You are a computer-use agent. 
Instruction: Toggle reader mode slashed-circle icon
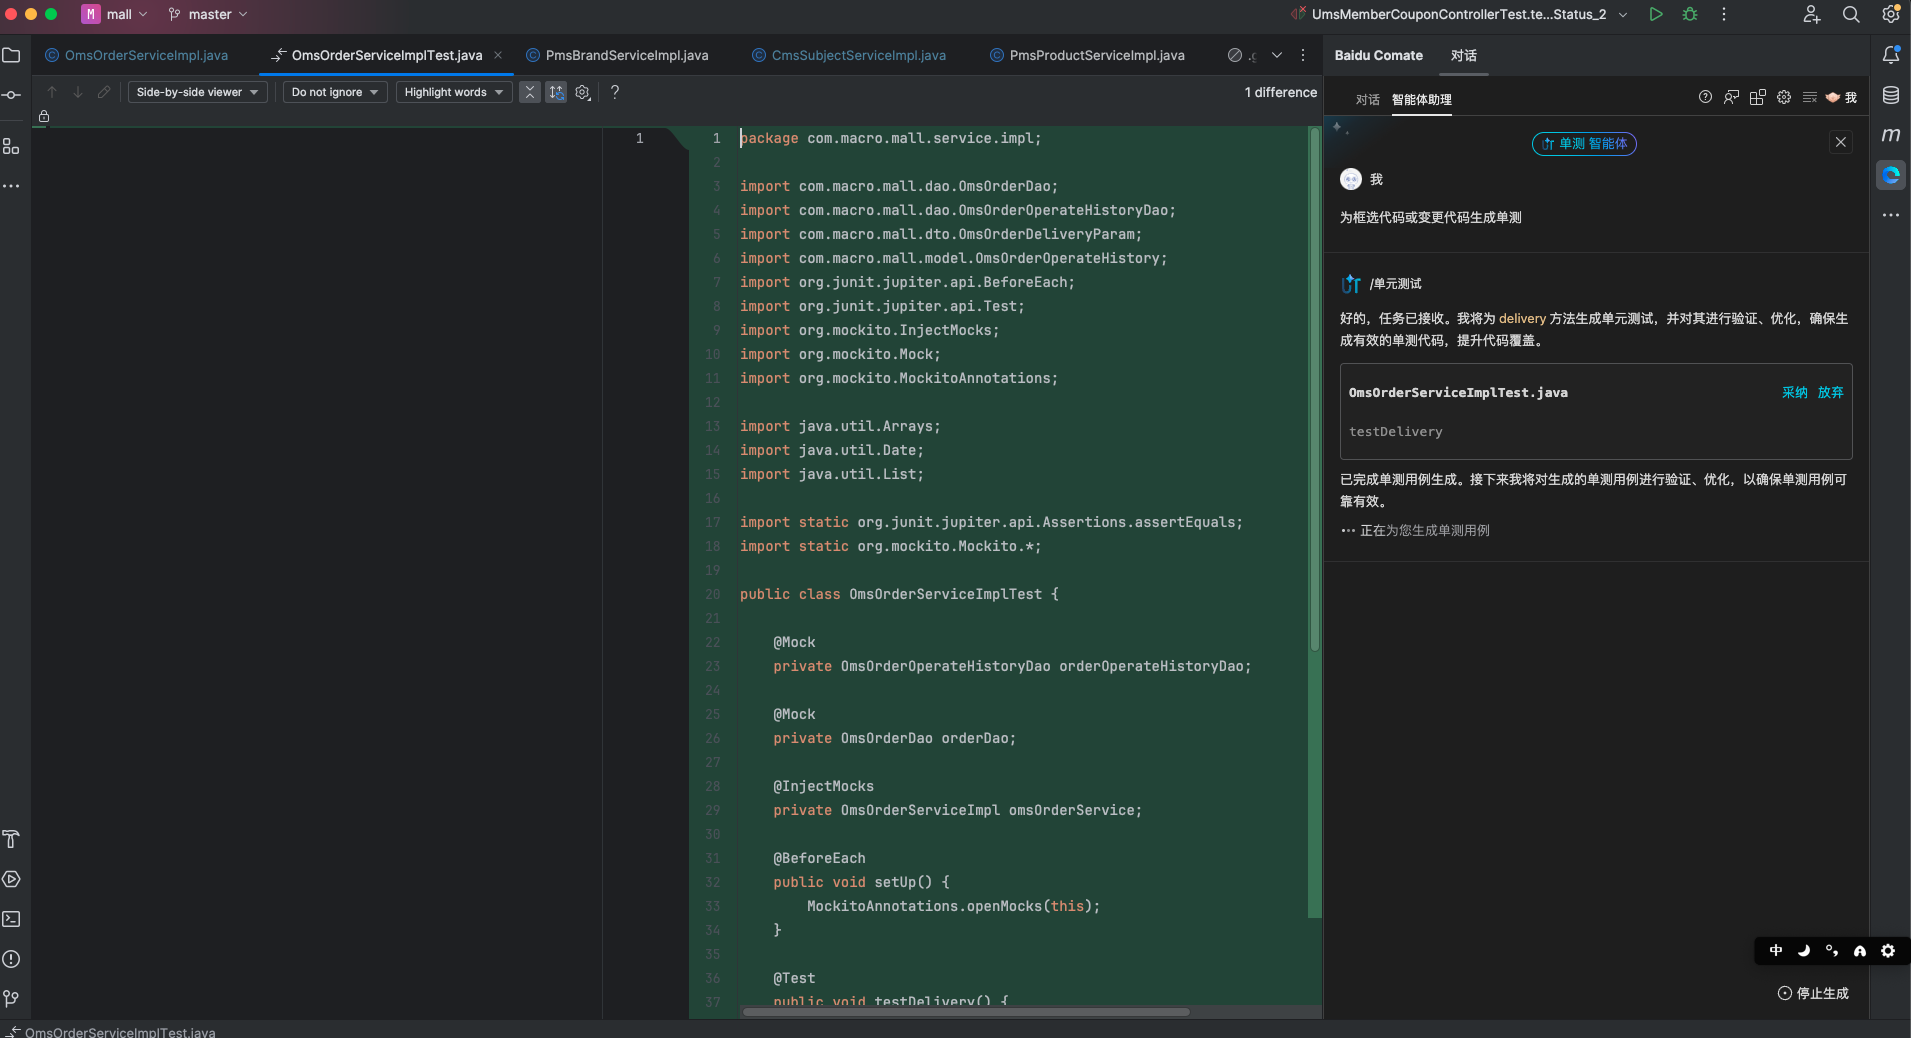pyautogui.click(x=1235, y=55)
